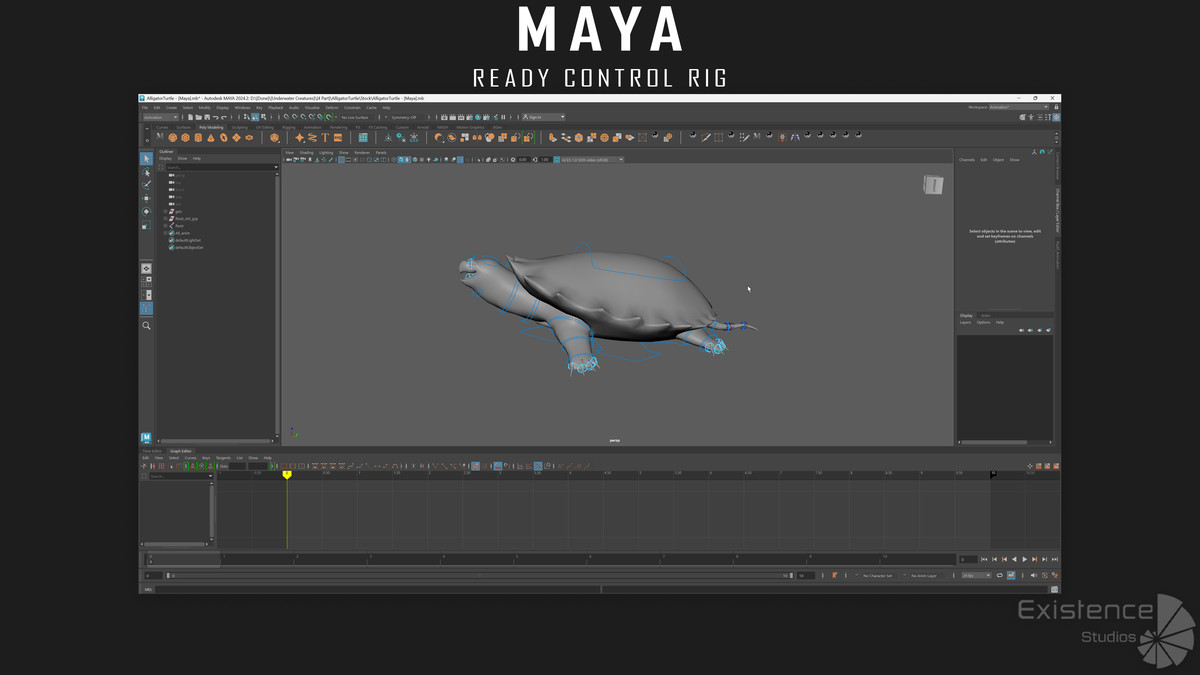This screenshot has height=675, width=1200.
Task: Open the Tangents menu in Graph Editor
Action: coord(224,458)
